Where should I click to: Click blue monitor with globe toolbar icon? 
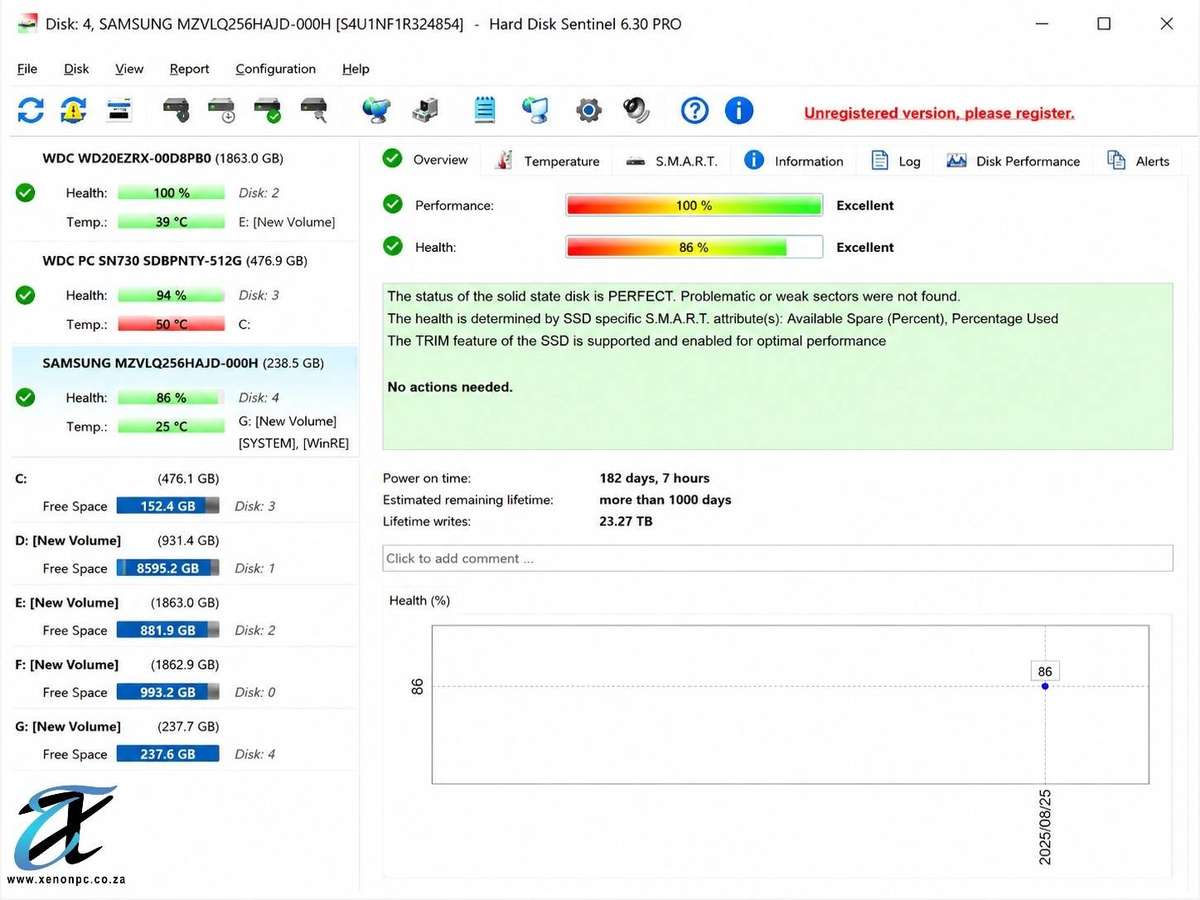click(x=535, y=110)
